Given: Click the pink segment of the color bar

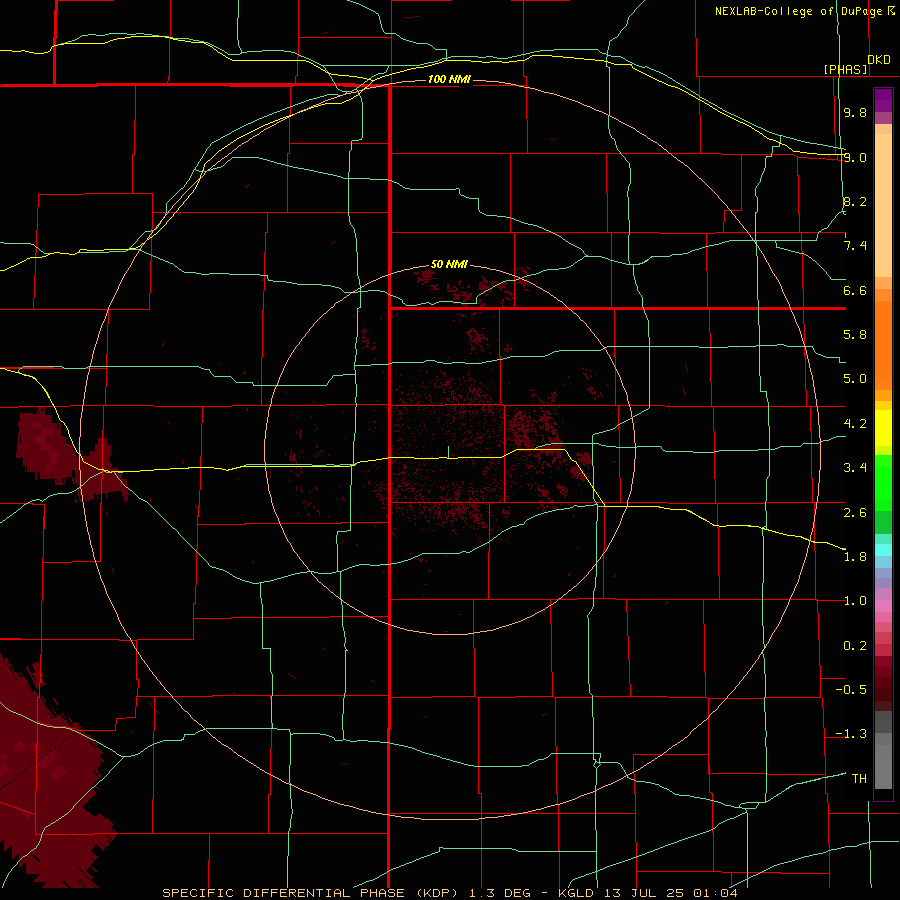Looking at the screenshot, I should click(883, 606).
